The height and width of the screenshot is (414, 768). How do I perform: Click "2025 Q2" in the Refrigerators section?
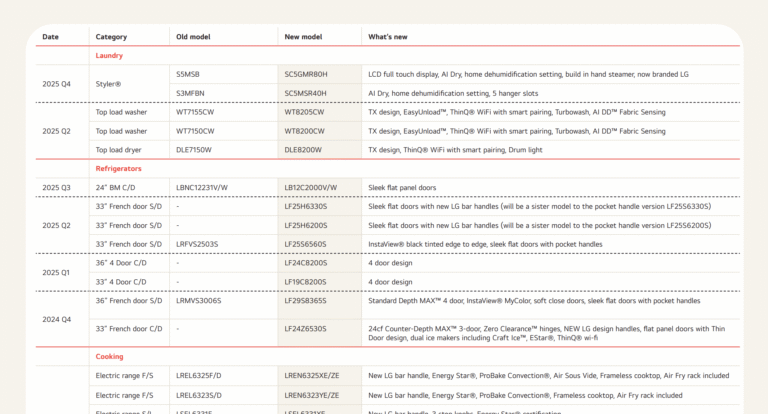56,225
